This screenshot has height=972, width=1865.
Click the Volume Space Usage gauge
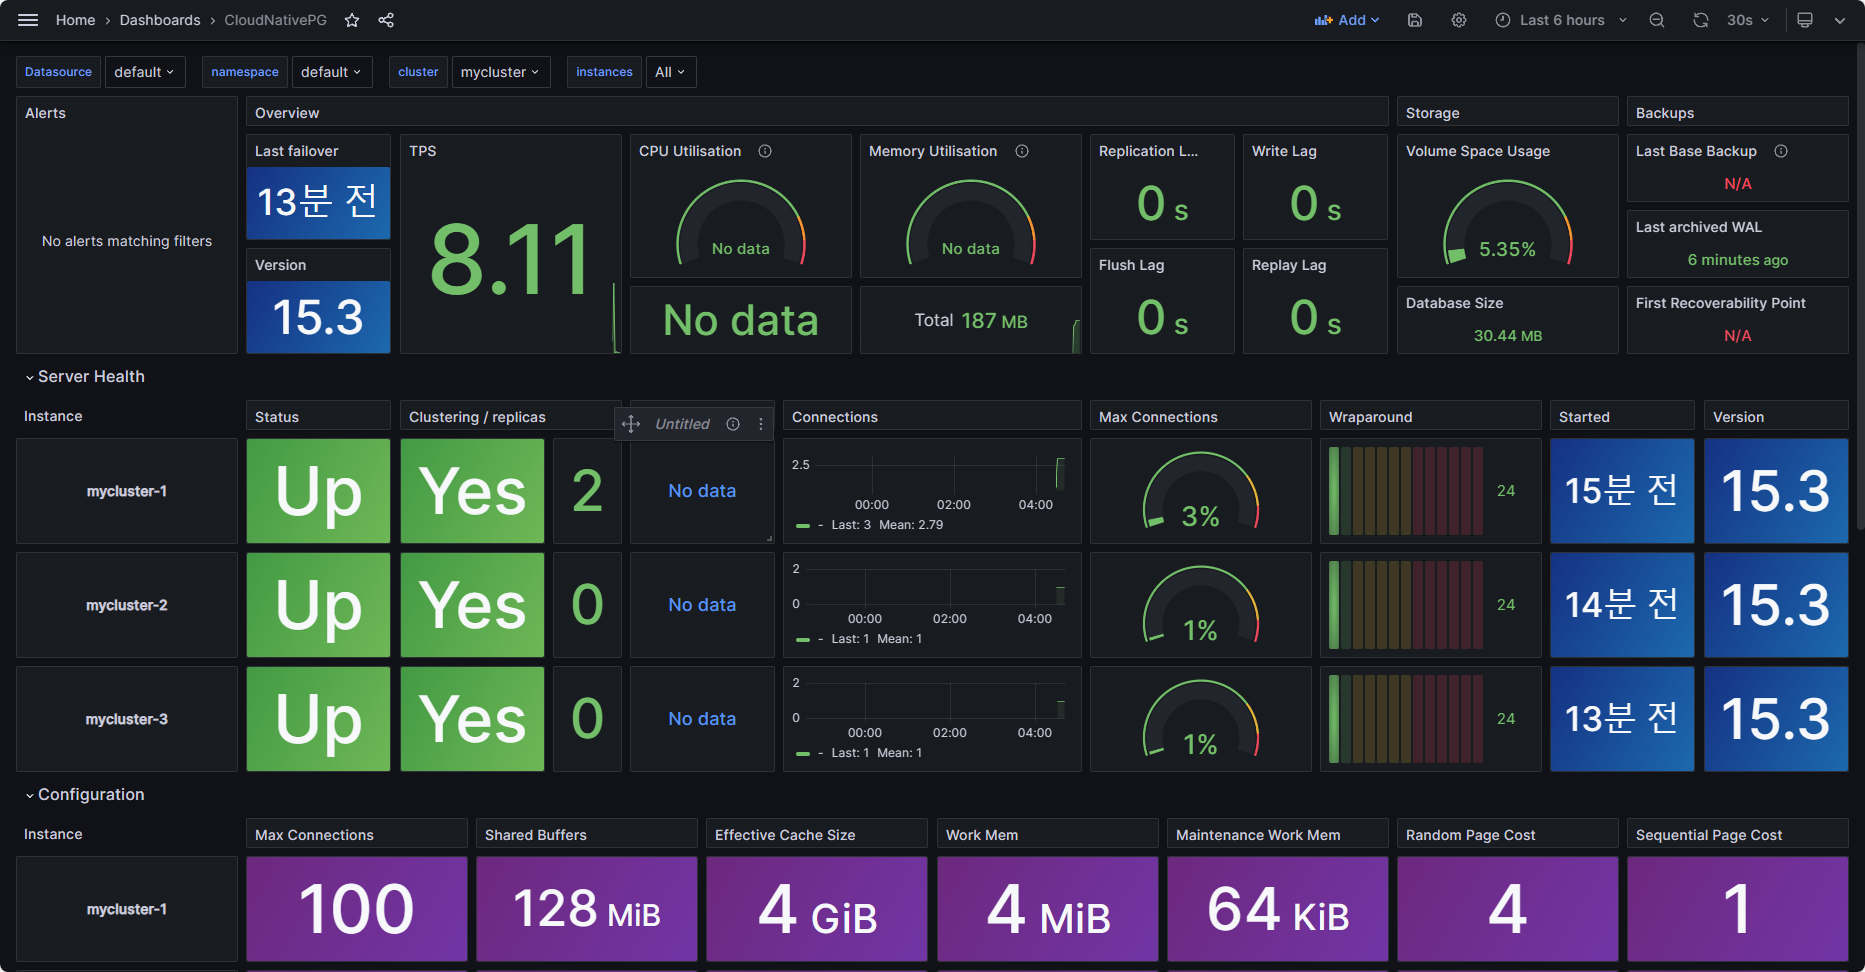click(1508, 223)
